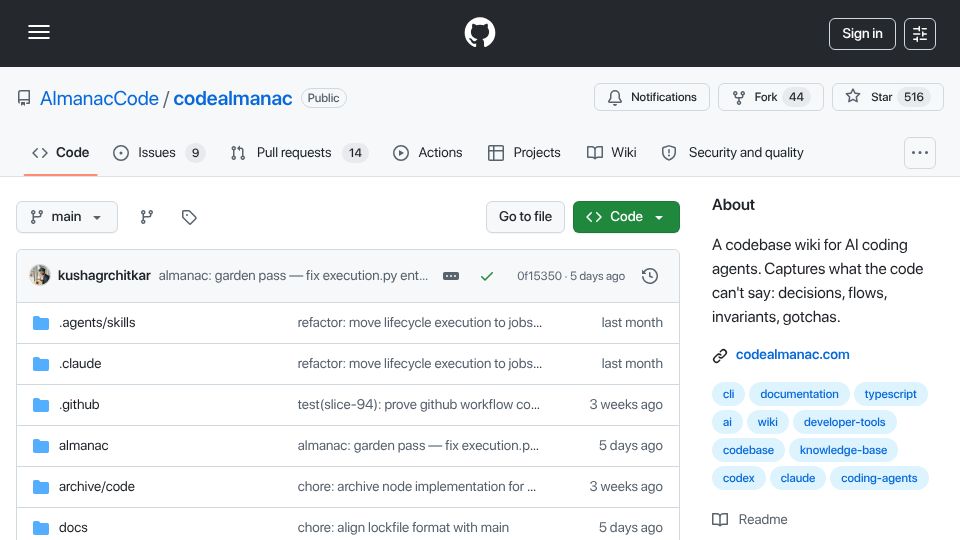Viewport: 960px width, 540px height.
Task: Open the Security and quality tab
Action: (732, 152)
